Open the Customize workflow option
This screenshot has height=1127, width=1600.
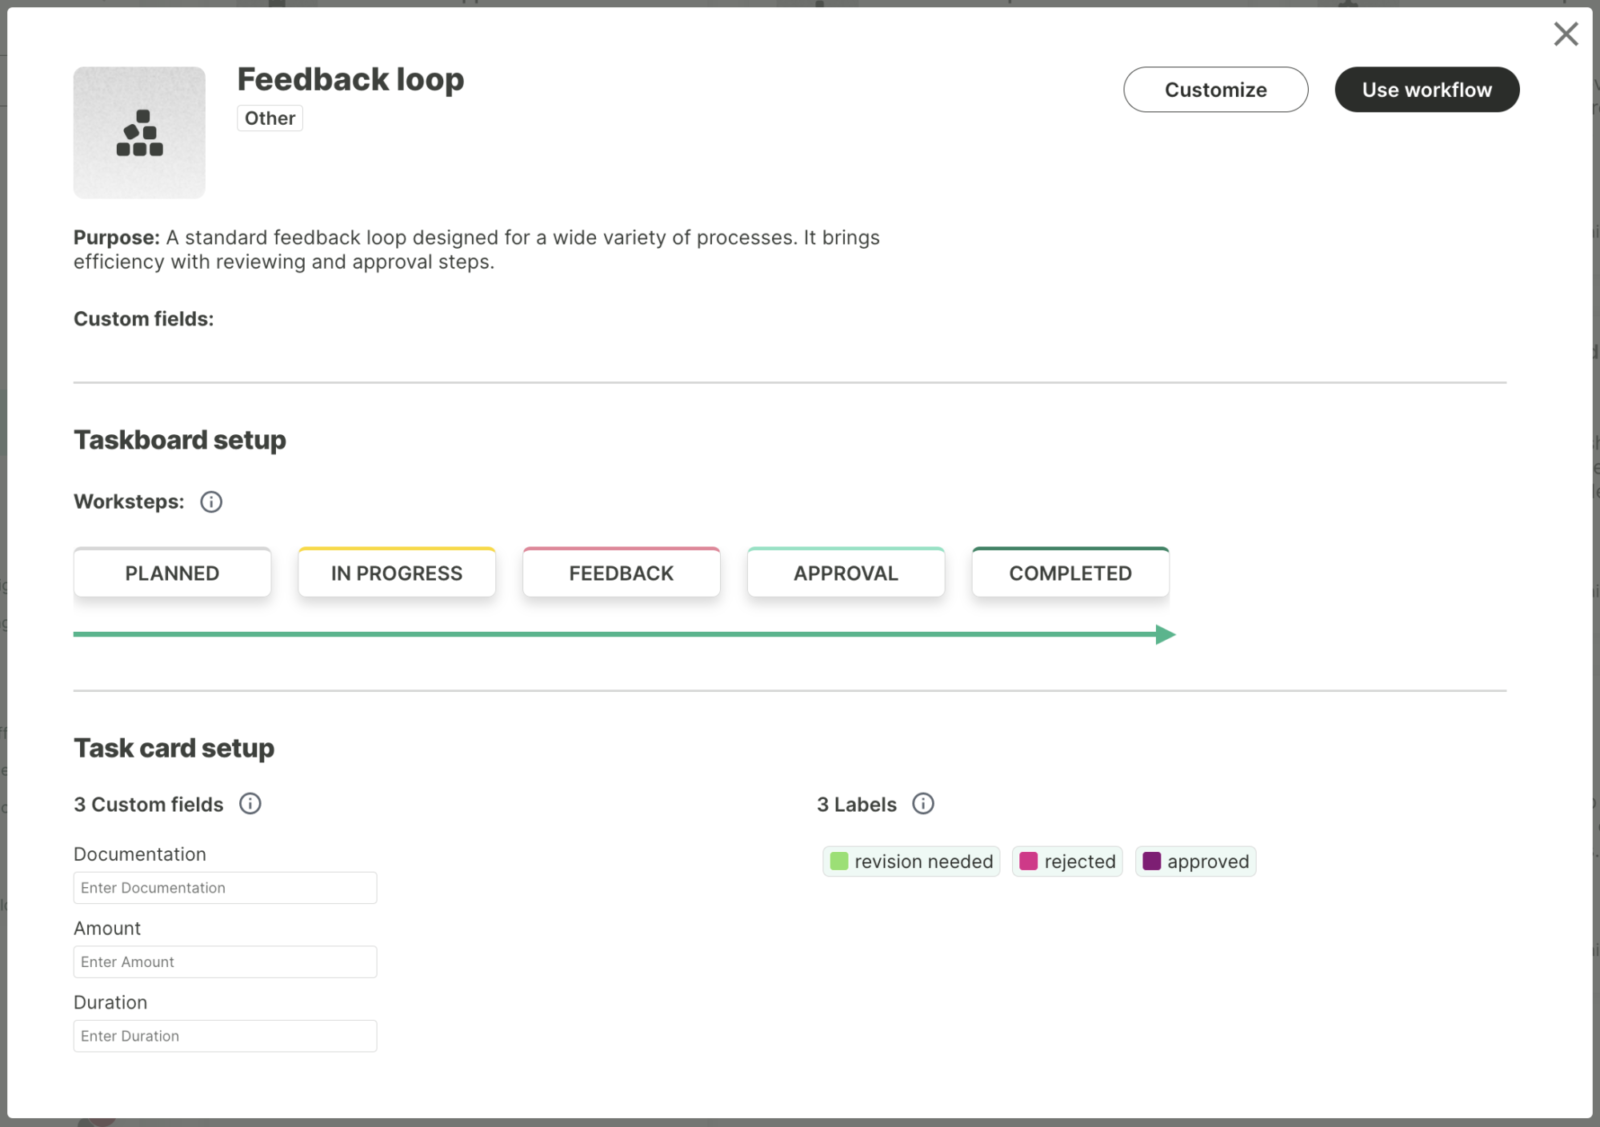tap(1215, 90)
